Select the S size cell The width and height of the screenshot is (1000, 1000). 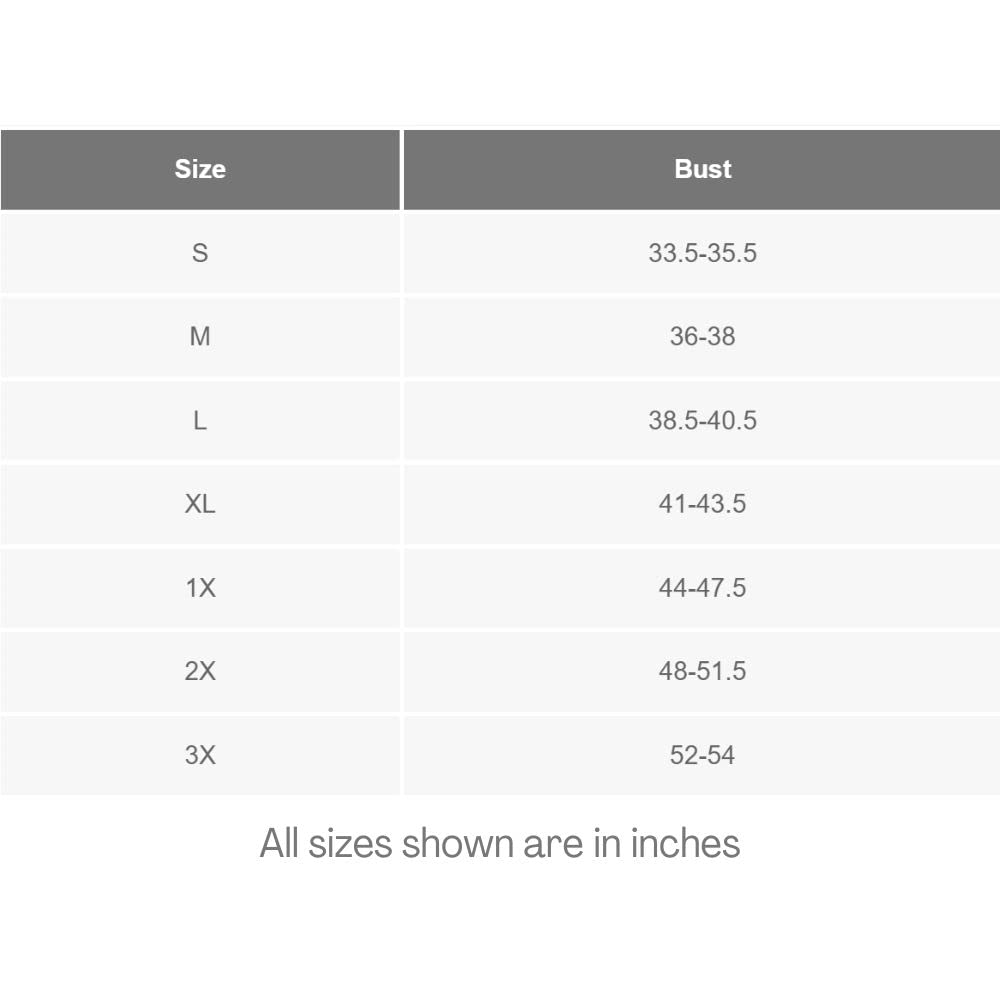pyautogui.click(x=200, y=253)
